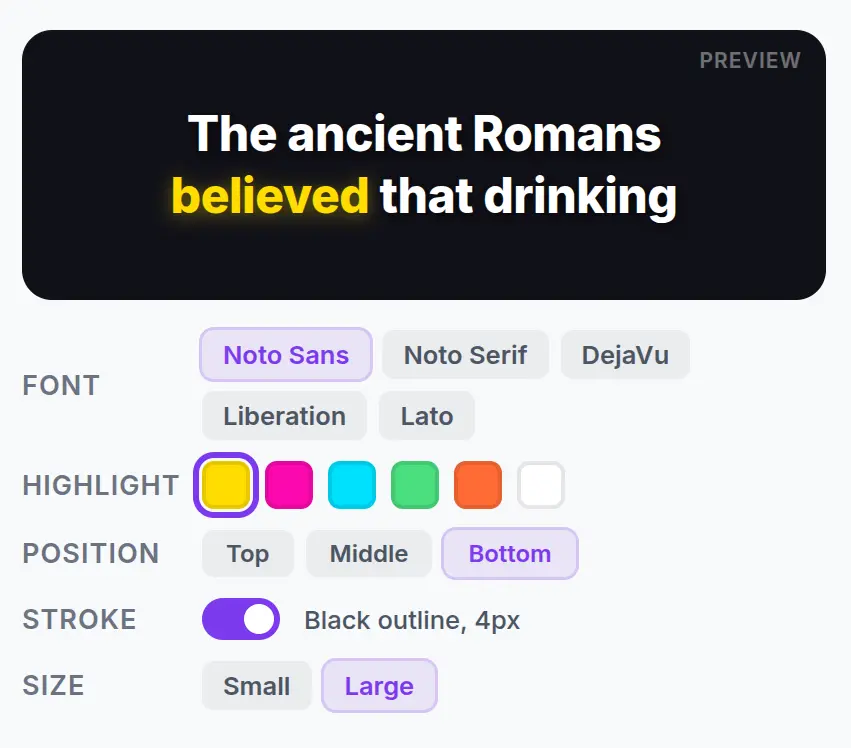Select the cyan highlight color

point(352,485)
